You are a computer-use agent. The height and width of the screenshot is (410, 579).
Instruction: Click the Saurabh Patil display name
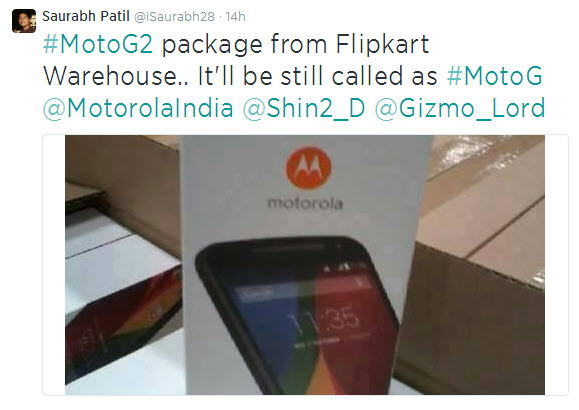pyautogui.click(x=86, y=16)
